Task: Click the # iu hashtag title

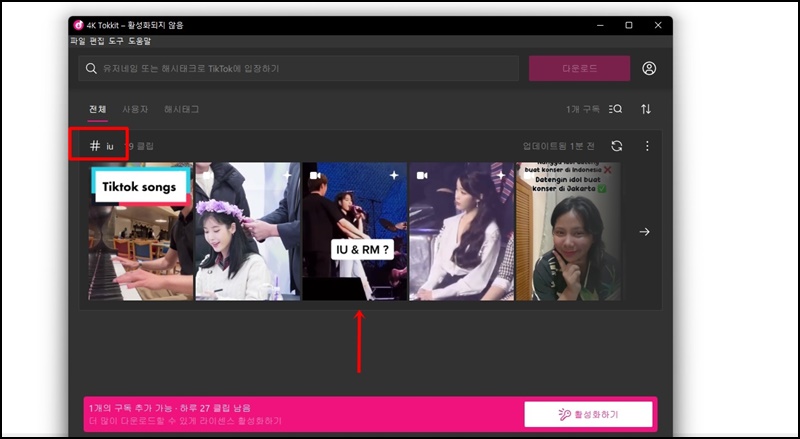Action: (x=101, y=146)
